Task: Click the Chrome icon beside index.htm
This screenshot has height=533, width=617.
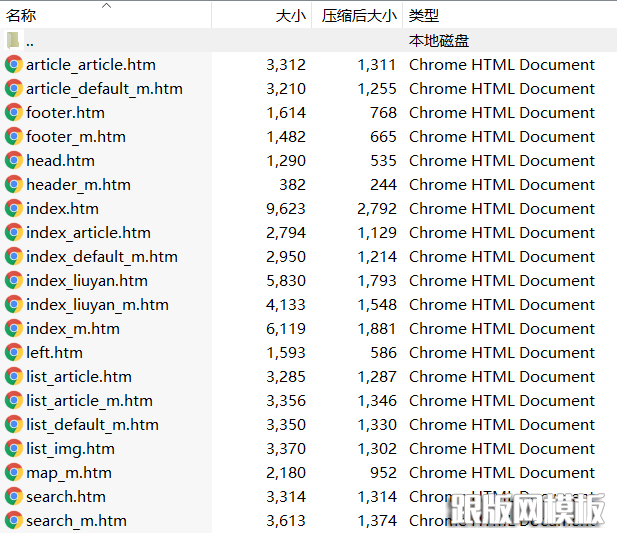Action: [14, 208]
